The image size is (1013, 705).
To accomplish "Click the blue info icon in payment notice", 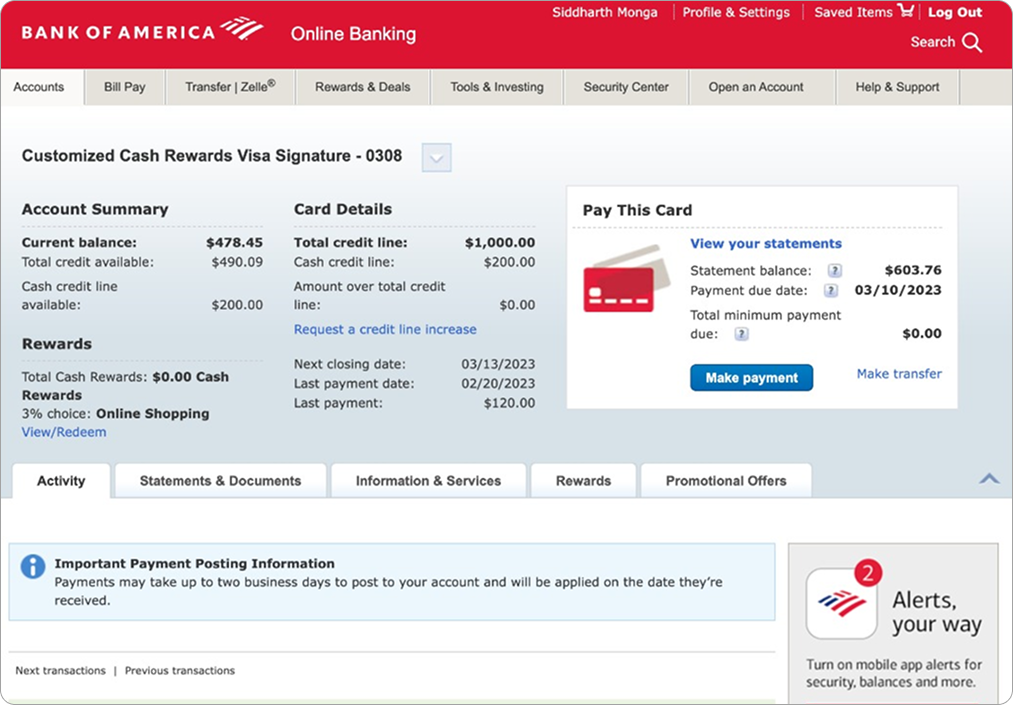I will (x=33, y=567).
